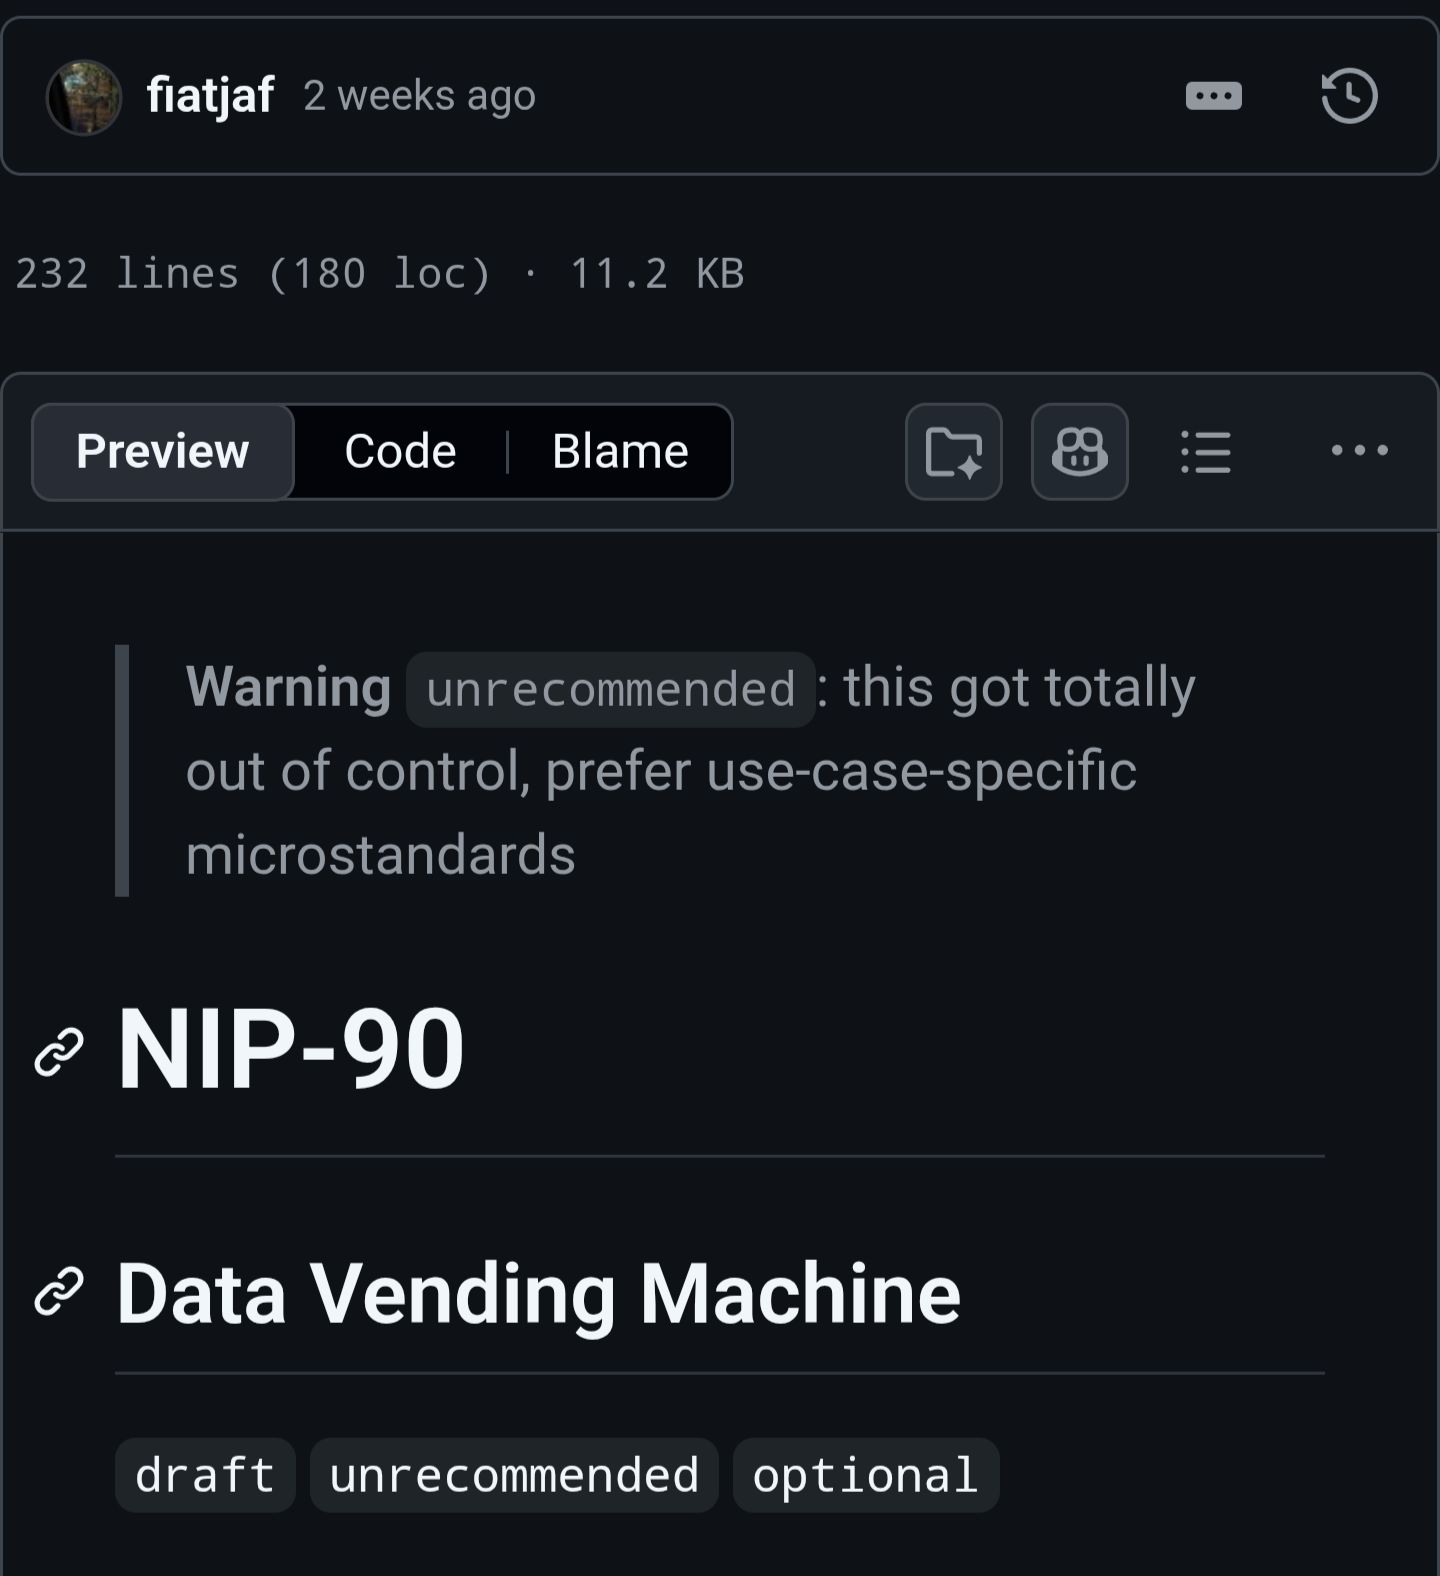This screenshot has width=1440, height=1576.
Task: Click the NIP-90 heading text
Action: point(291,1049)
